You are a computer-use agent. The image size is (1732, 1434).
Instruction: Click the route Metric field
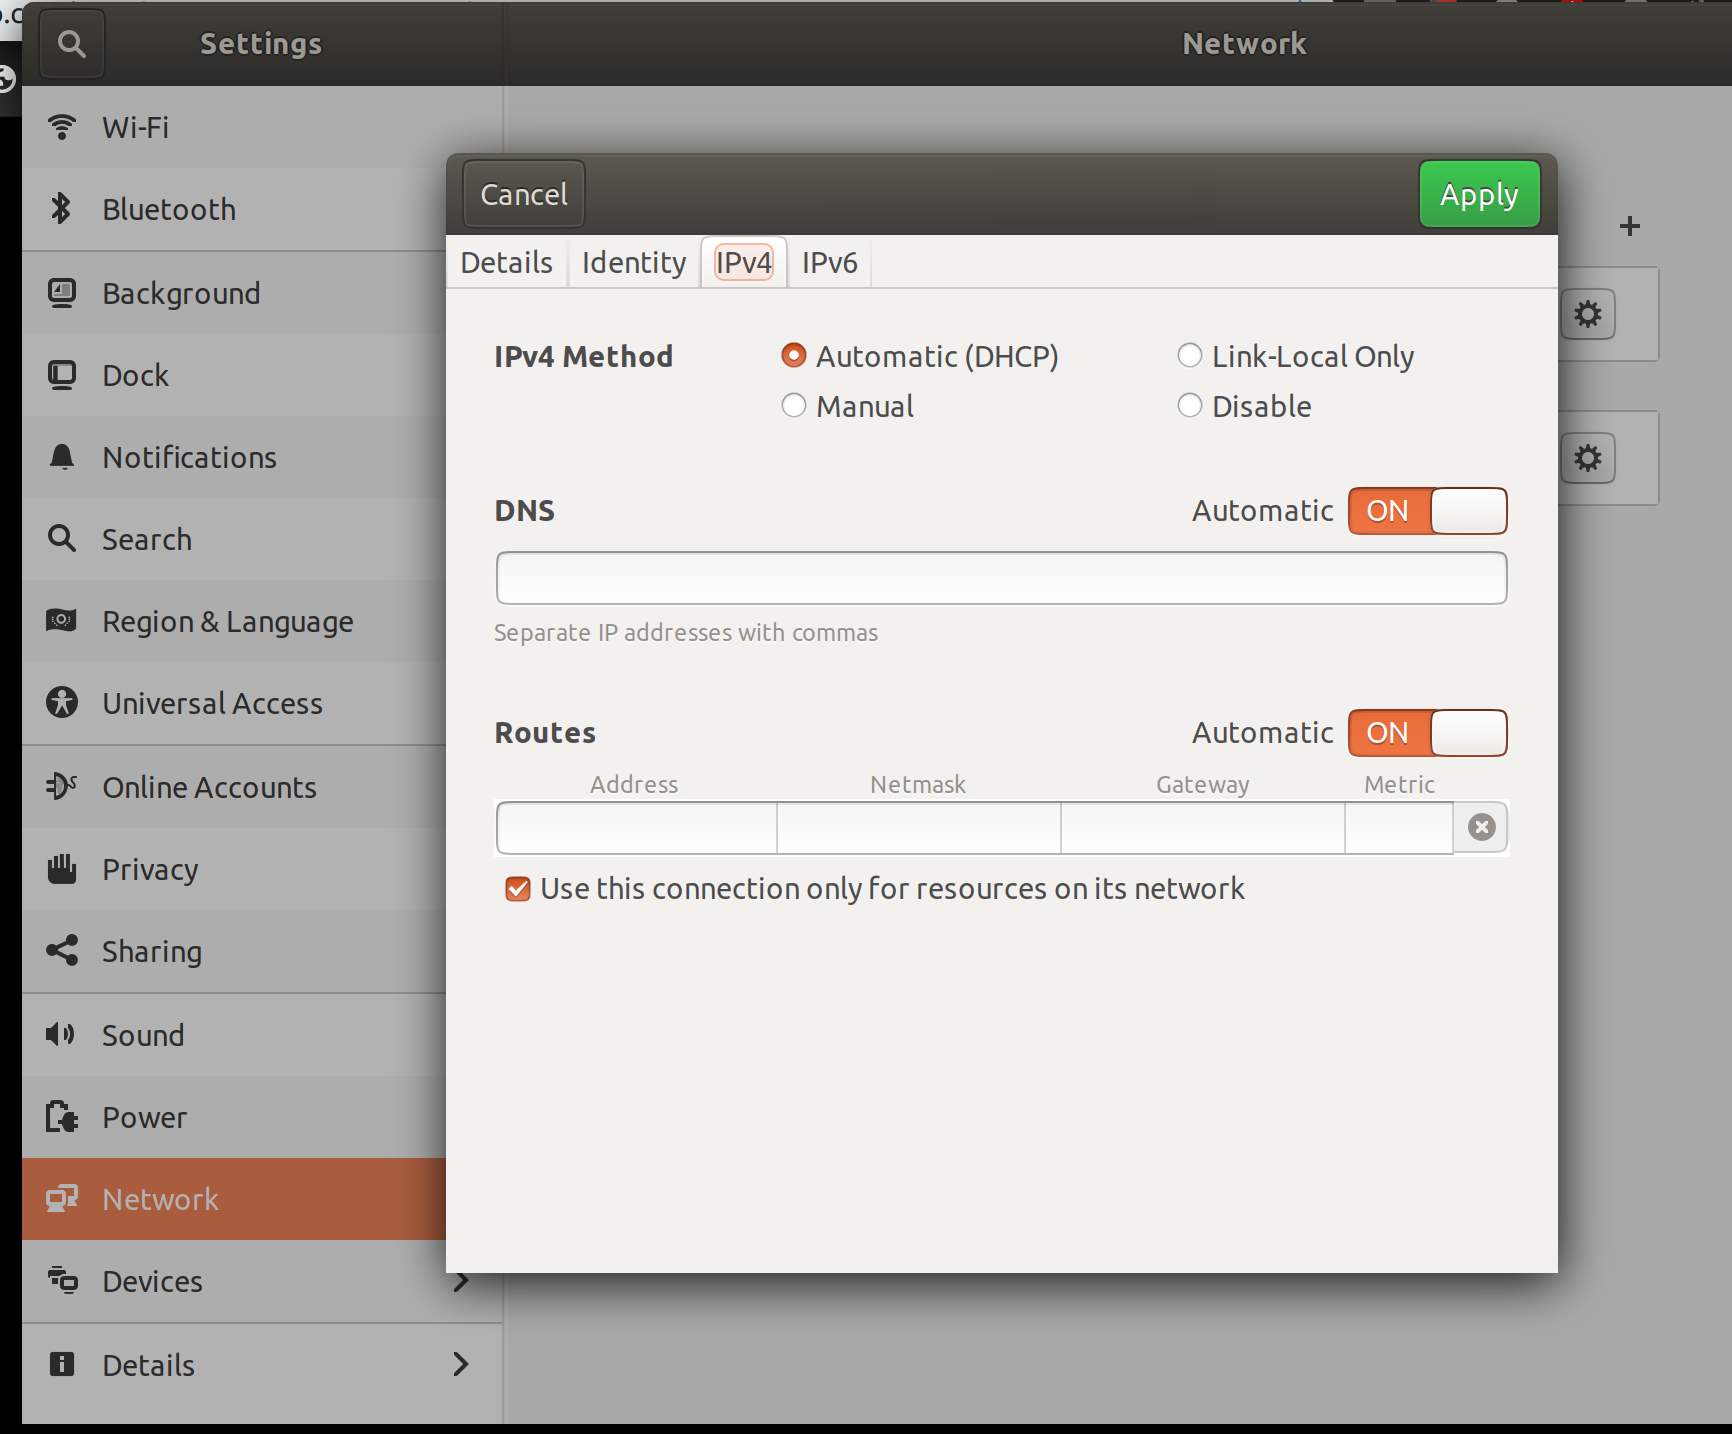point(1399,827)
